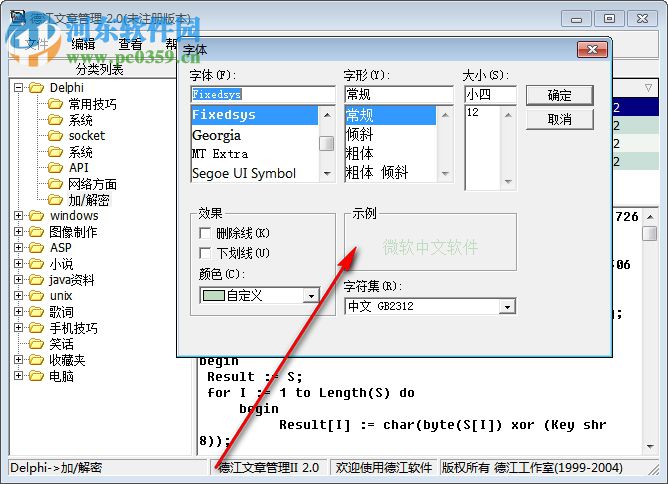Click the 字形 list scroll down arrow
Screen dimensions: 668x484
tap(445, 173)
